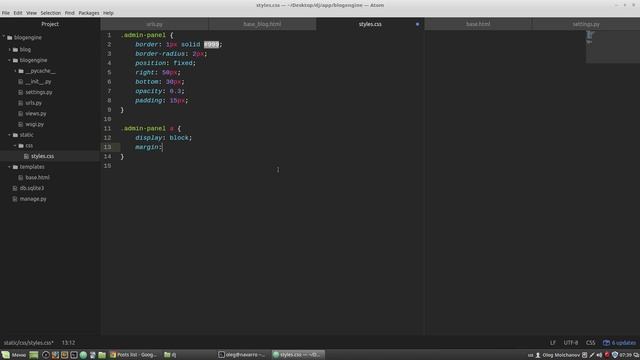
Task: Click the show desktop icon in taskbar
Action: tap(33, 355)
